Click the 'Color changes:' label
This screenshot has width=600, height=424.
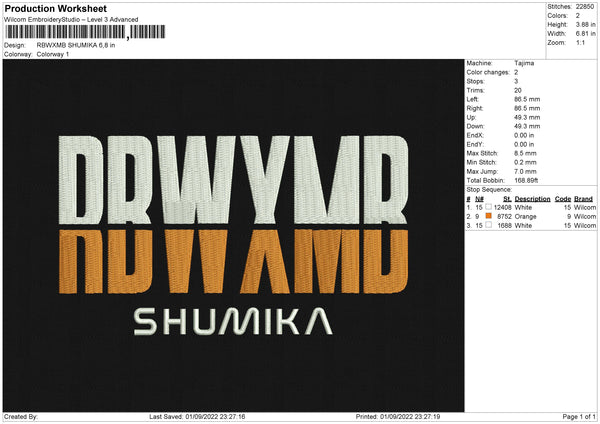(488, 72)
